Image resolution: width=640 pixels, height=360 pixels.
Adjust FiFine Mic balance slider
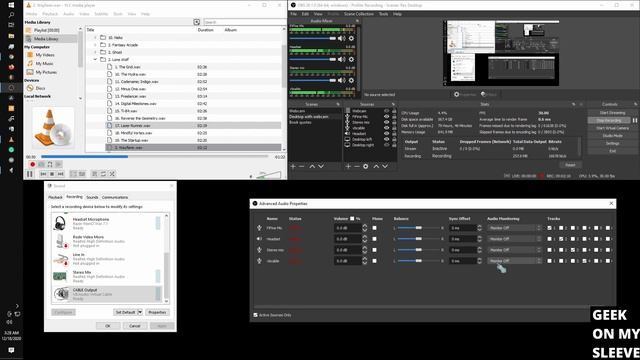418,228
